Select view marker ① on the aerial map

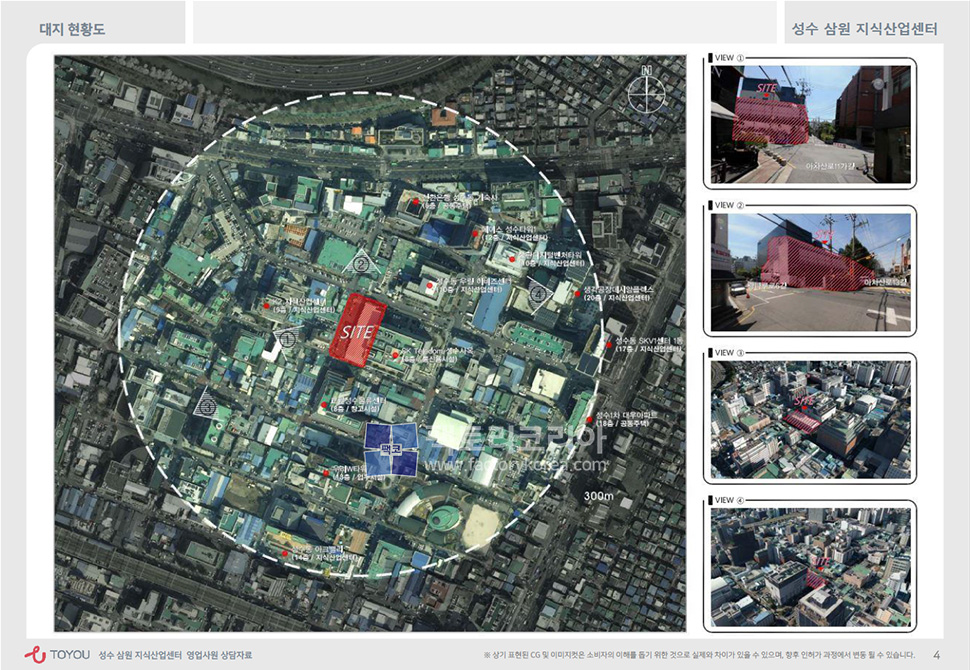point(286,338)
